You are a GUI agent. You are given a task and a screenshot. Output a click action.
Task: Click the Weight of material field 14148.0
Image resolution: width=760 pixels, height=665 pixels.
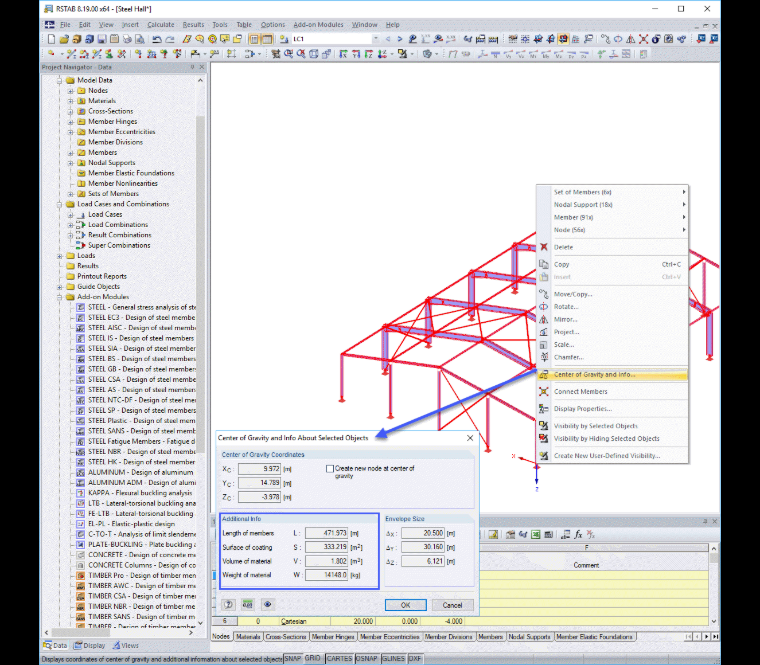coord(327,575)
